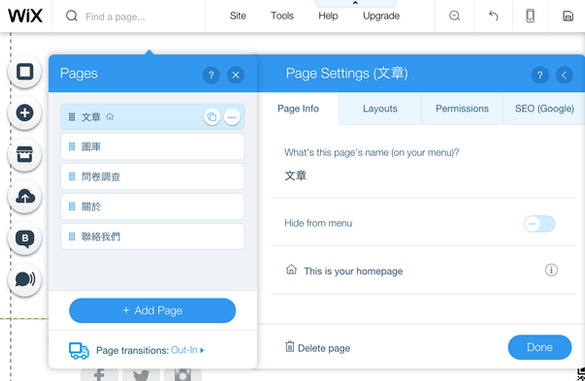Image resolution: width=585 pixels, height=381 pixels.
Task: Open the Upgrade menu
Action: 381,16
